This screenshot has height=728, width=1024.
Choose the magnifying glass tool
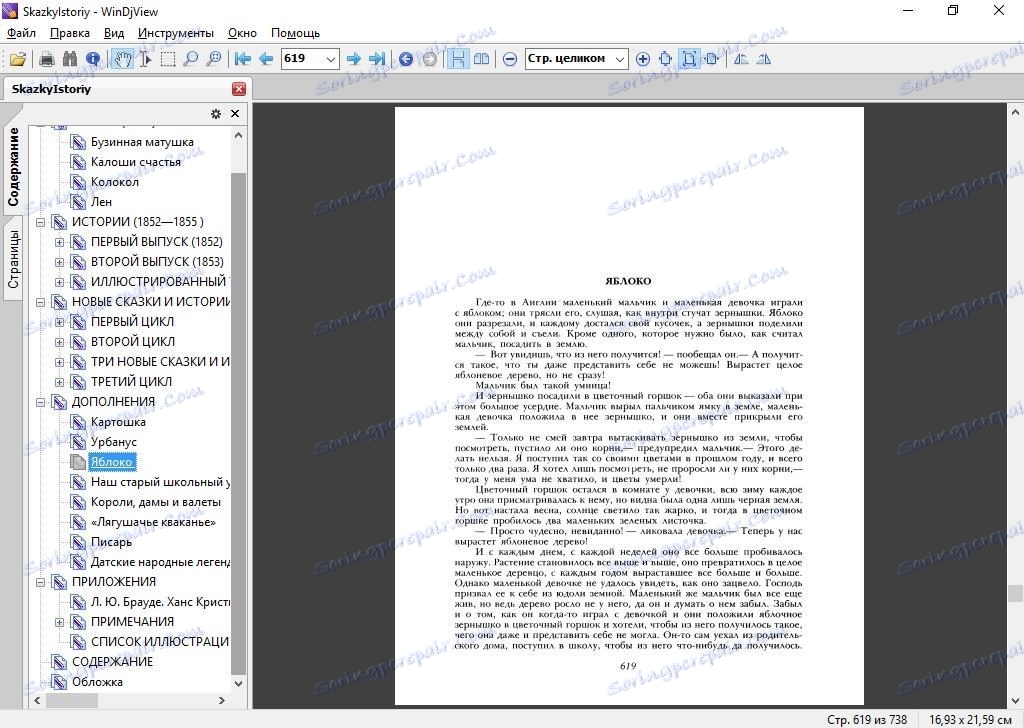click(x=191, y=59)
